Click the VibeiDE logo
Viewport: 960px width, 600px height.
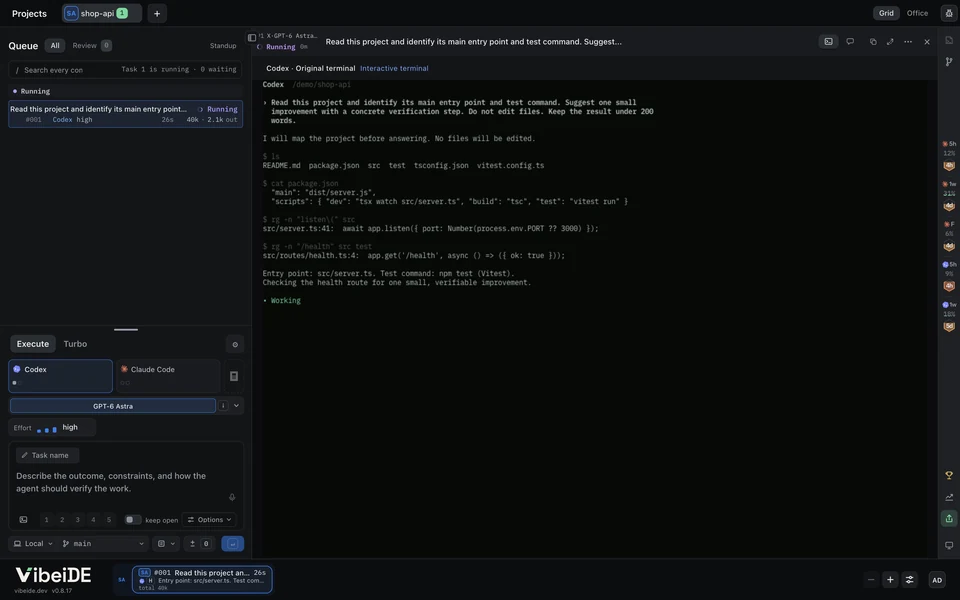(x=53, y=575)
